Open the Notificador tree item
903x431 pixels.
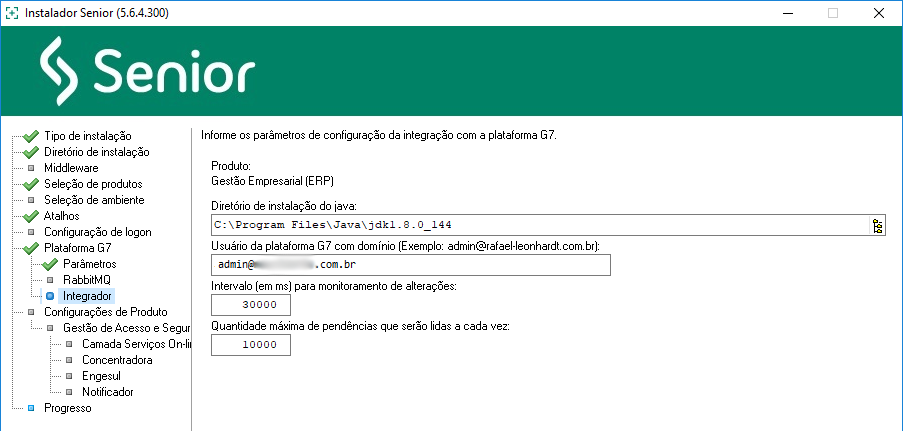[108, 392]
